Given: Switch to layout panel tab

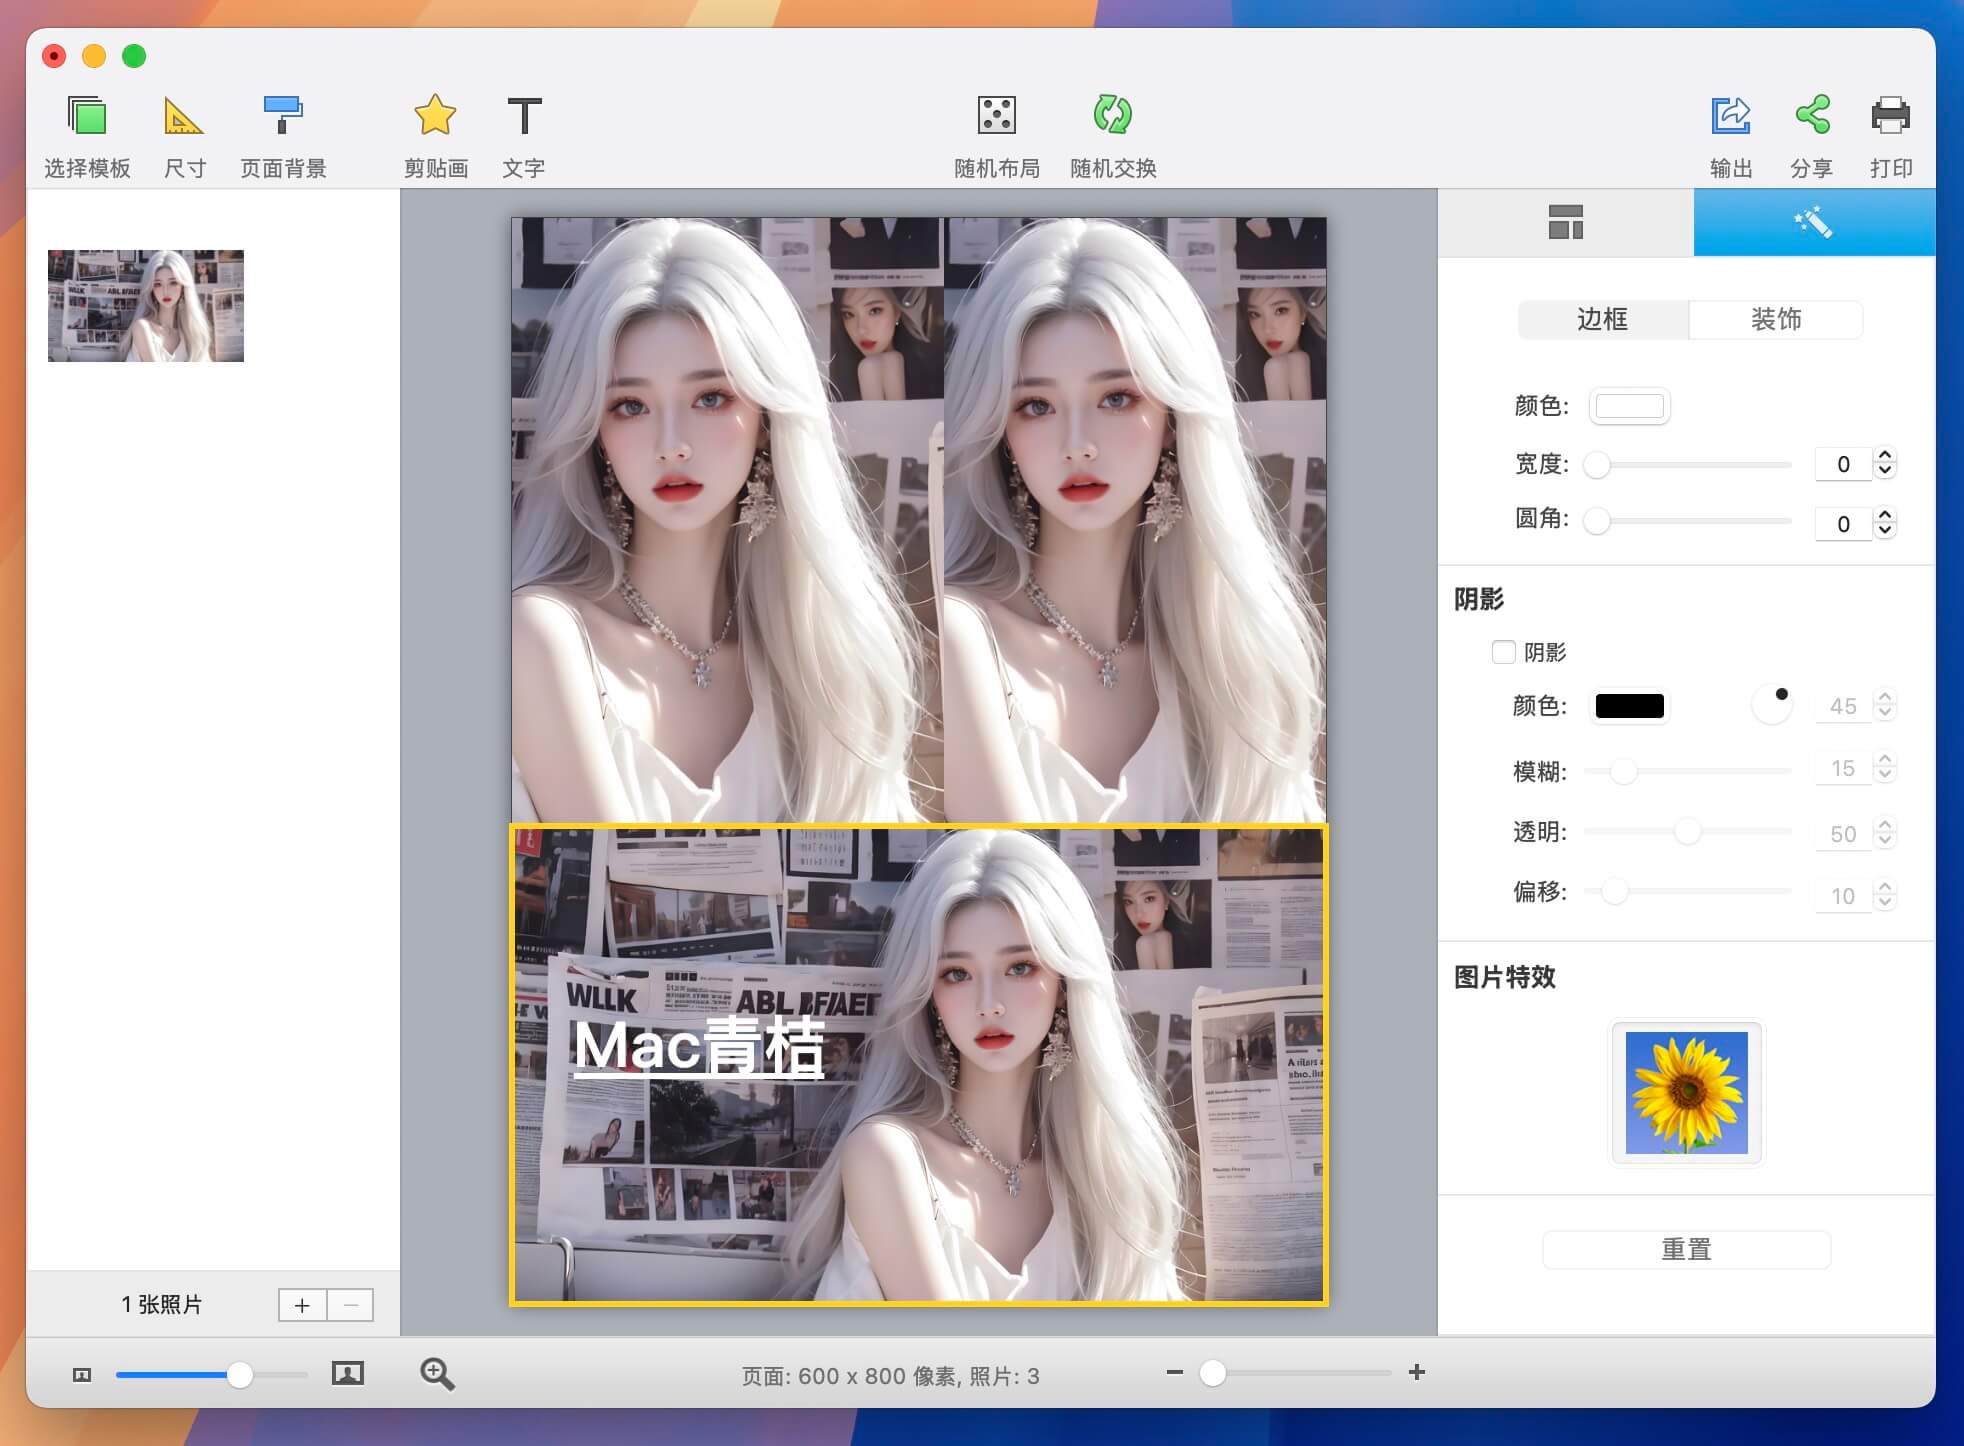Looking at the screenshot, I should click(1565, 222).
